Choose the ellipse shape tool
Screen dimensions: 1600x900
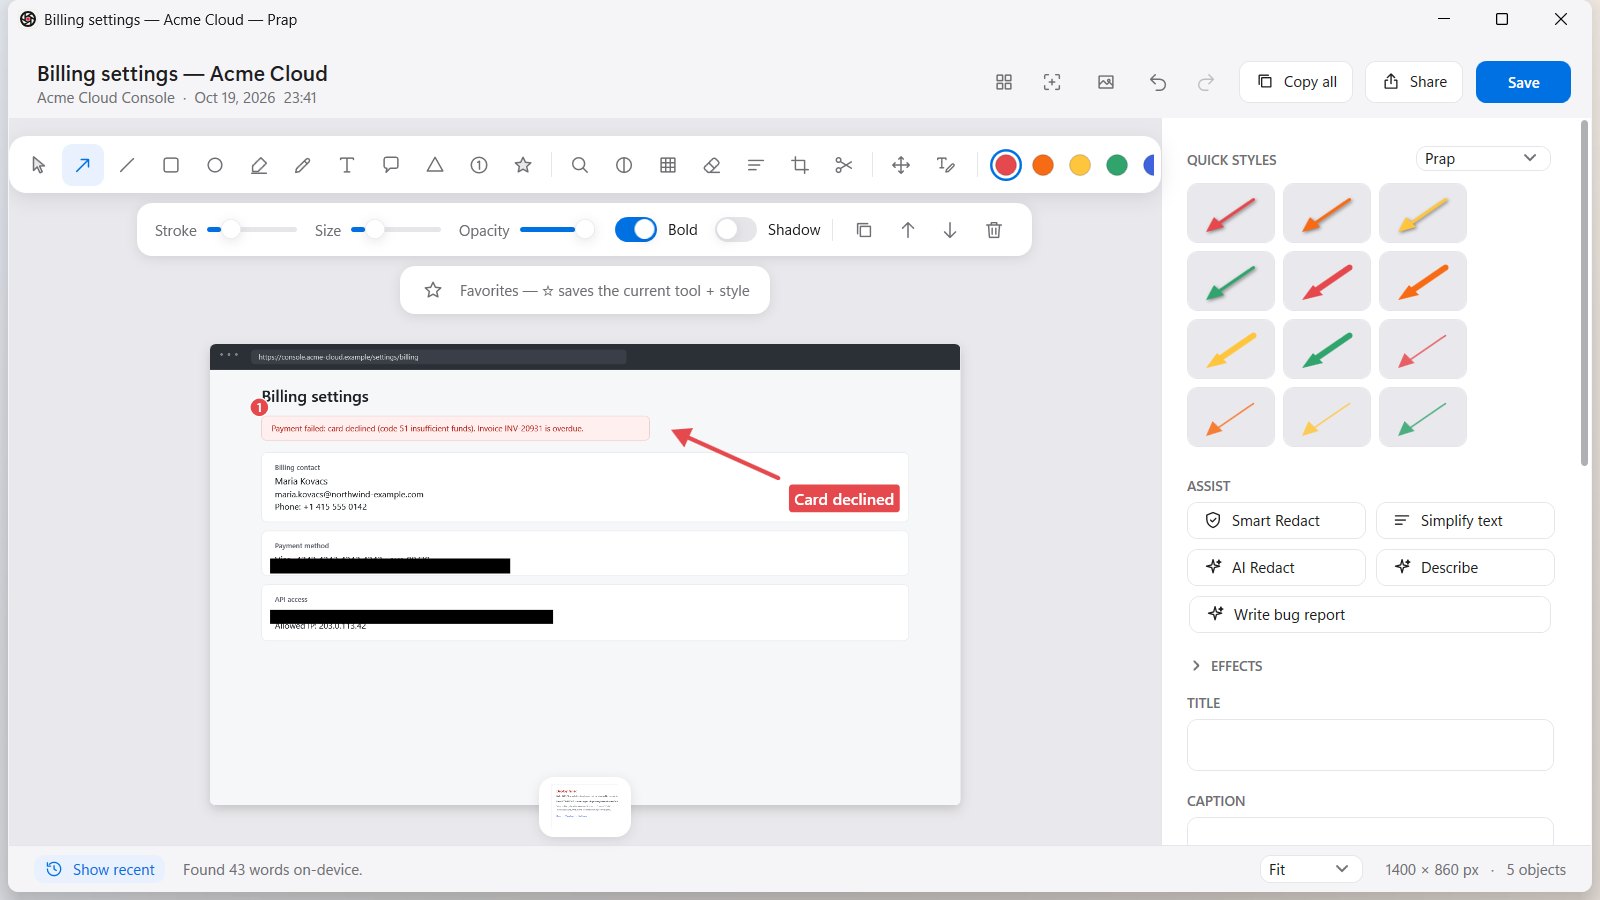coord(215,165)
